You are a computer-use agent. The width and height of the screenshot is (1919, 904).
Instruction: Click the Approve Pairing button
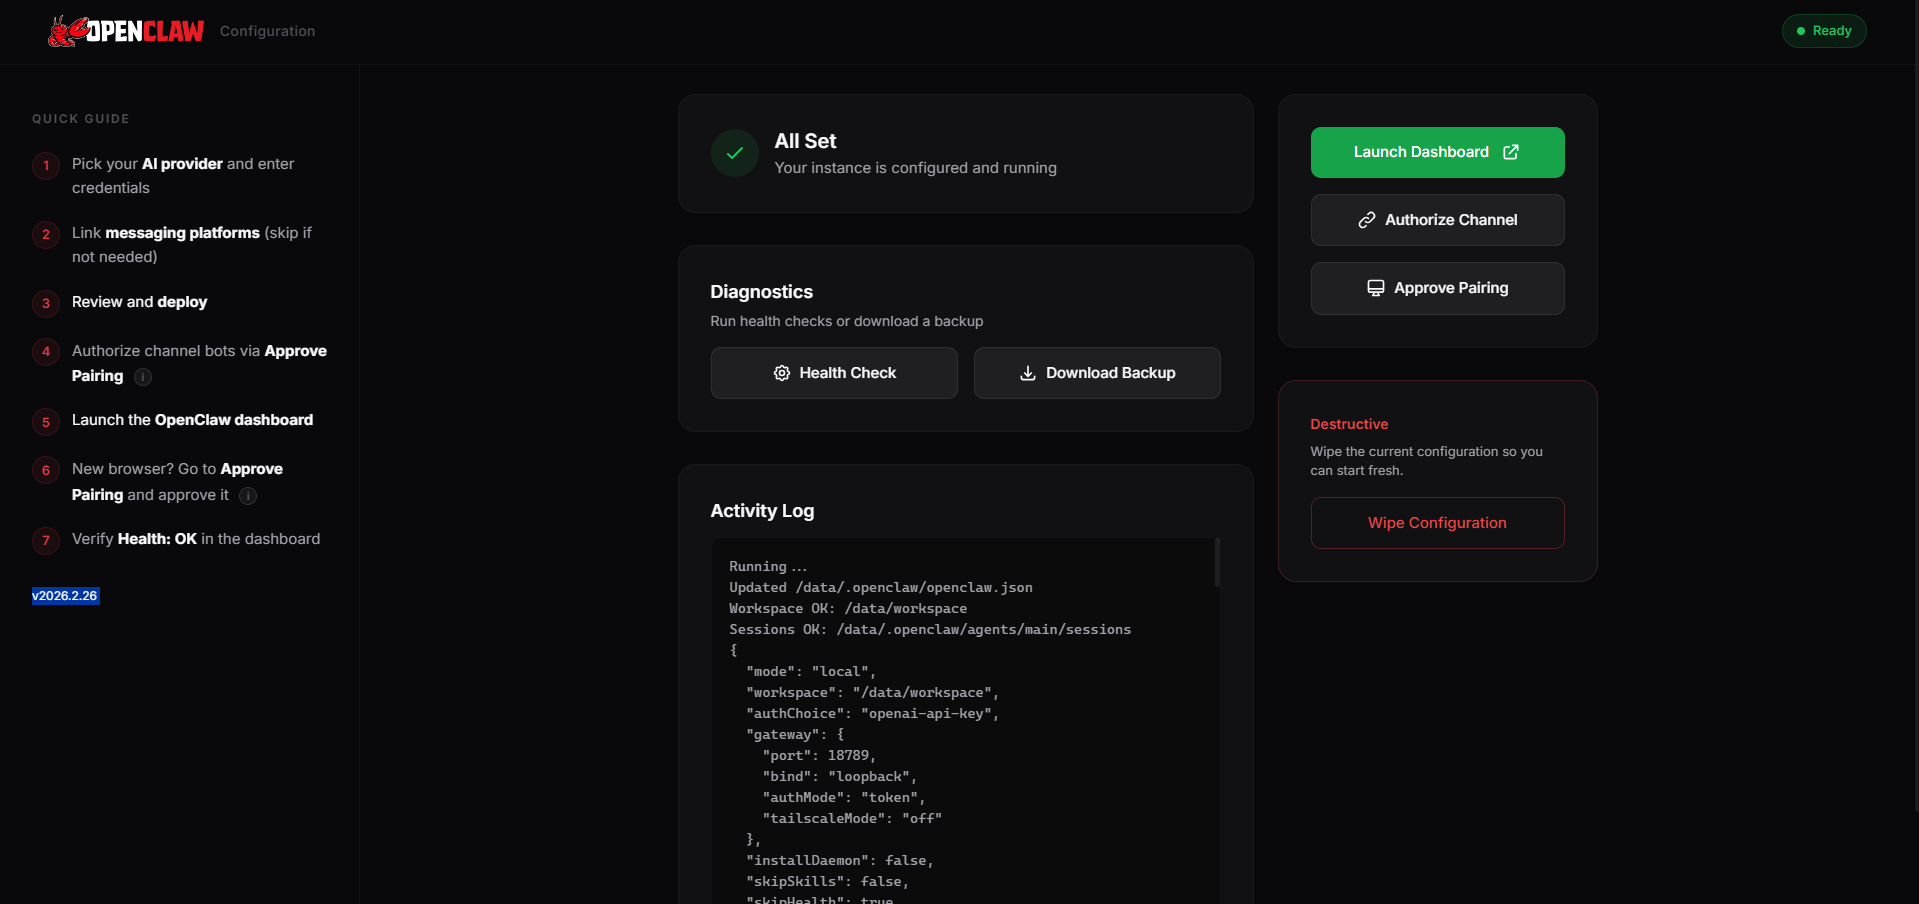[1437, 287]
